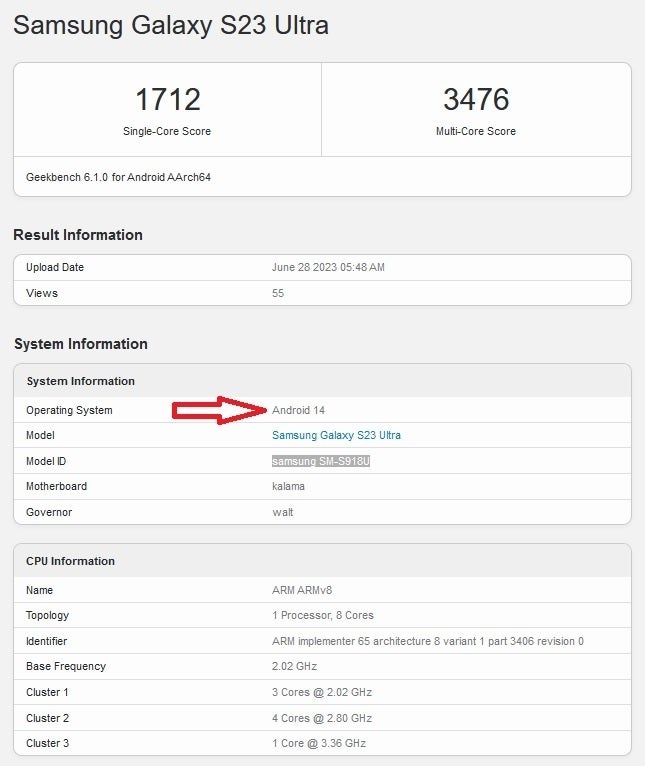Click the large System Information section heading
This screenshot has height=766, width=645.
(81, 344)
